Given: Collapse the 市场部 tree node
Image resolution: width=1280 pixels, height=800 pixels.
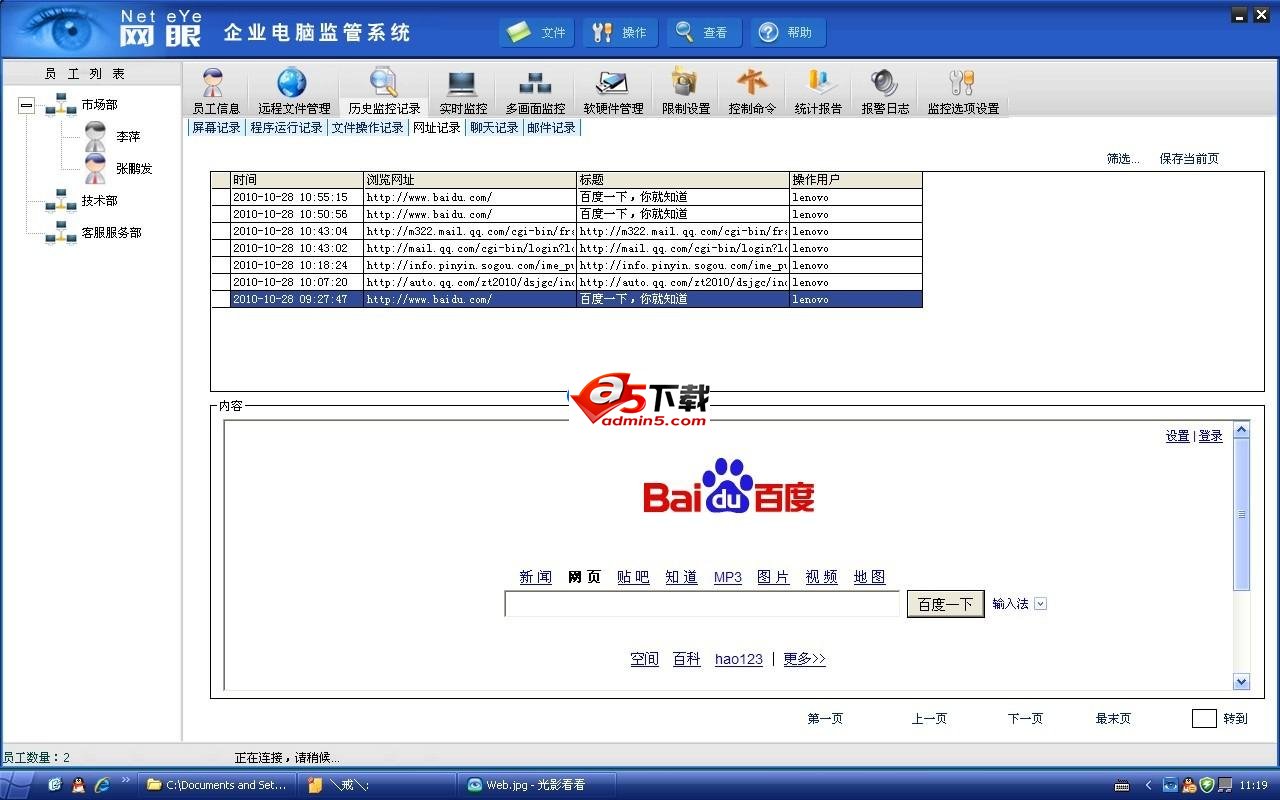Looking at the screenshot, I should coord(26,105).
